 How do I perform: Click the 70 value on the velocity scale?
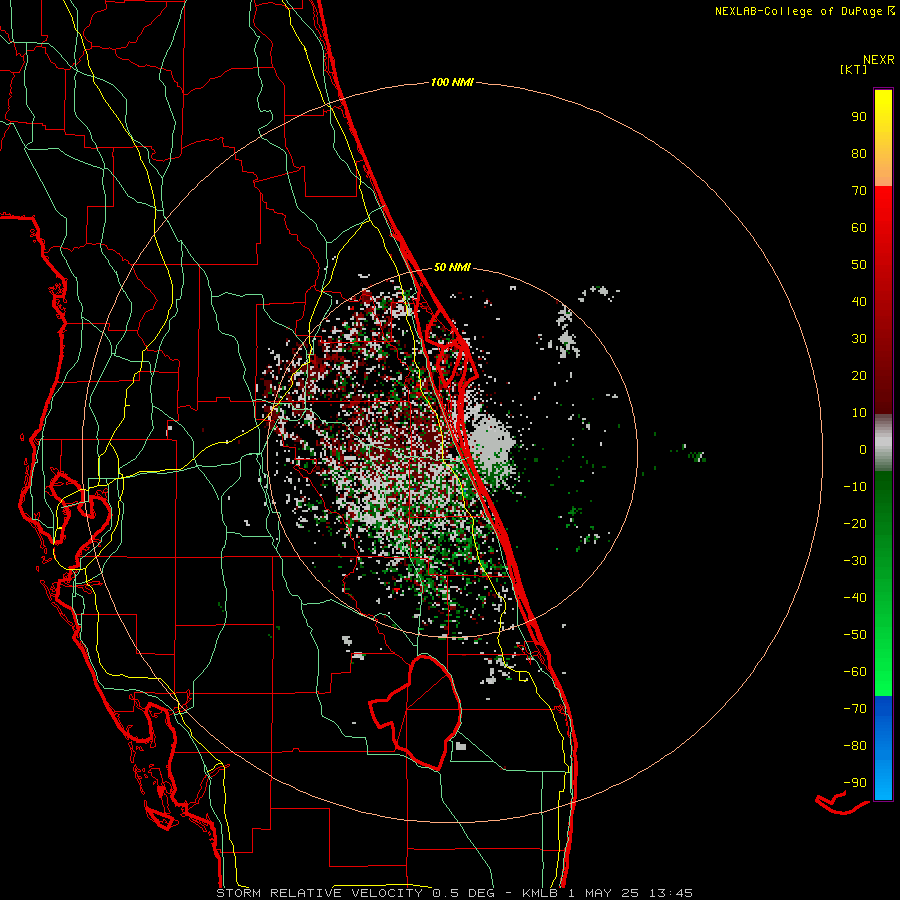(859, 191)
